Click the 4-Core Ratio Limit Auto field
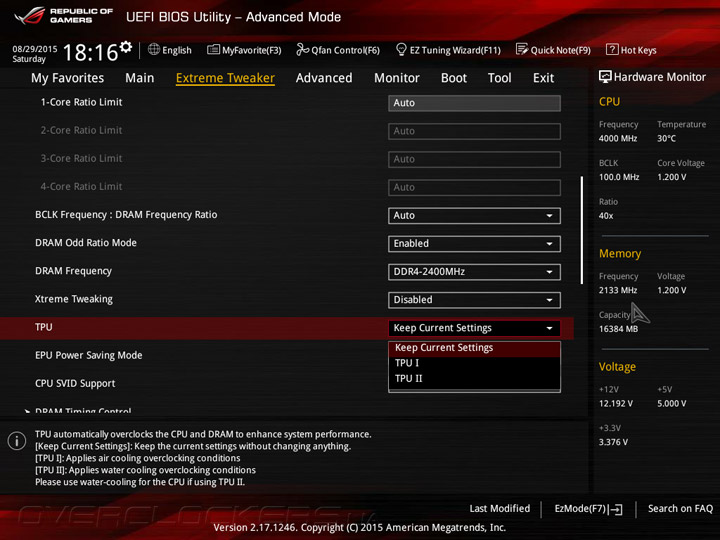Viewport: 720px width, 540px height. pos(474,187)
